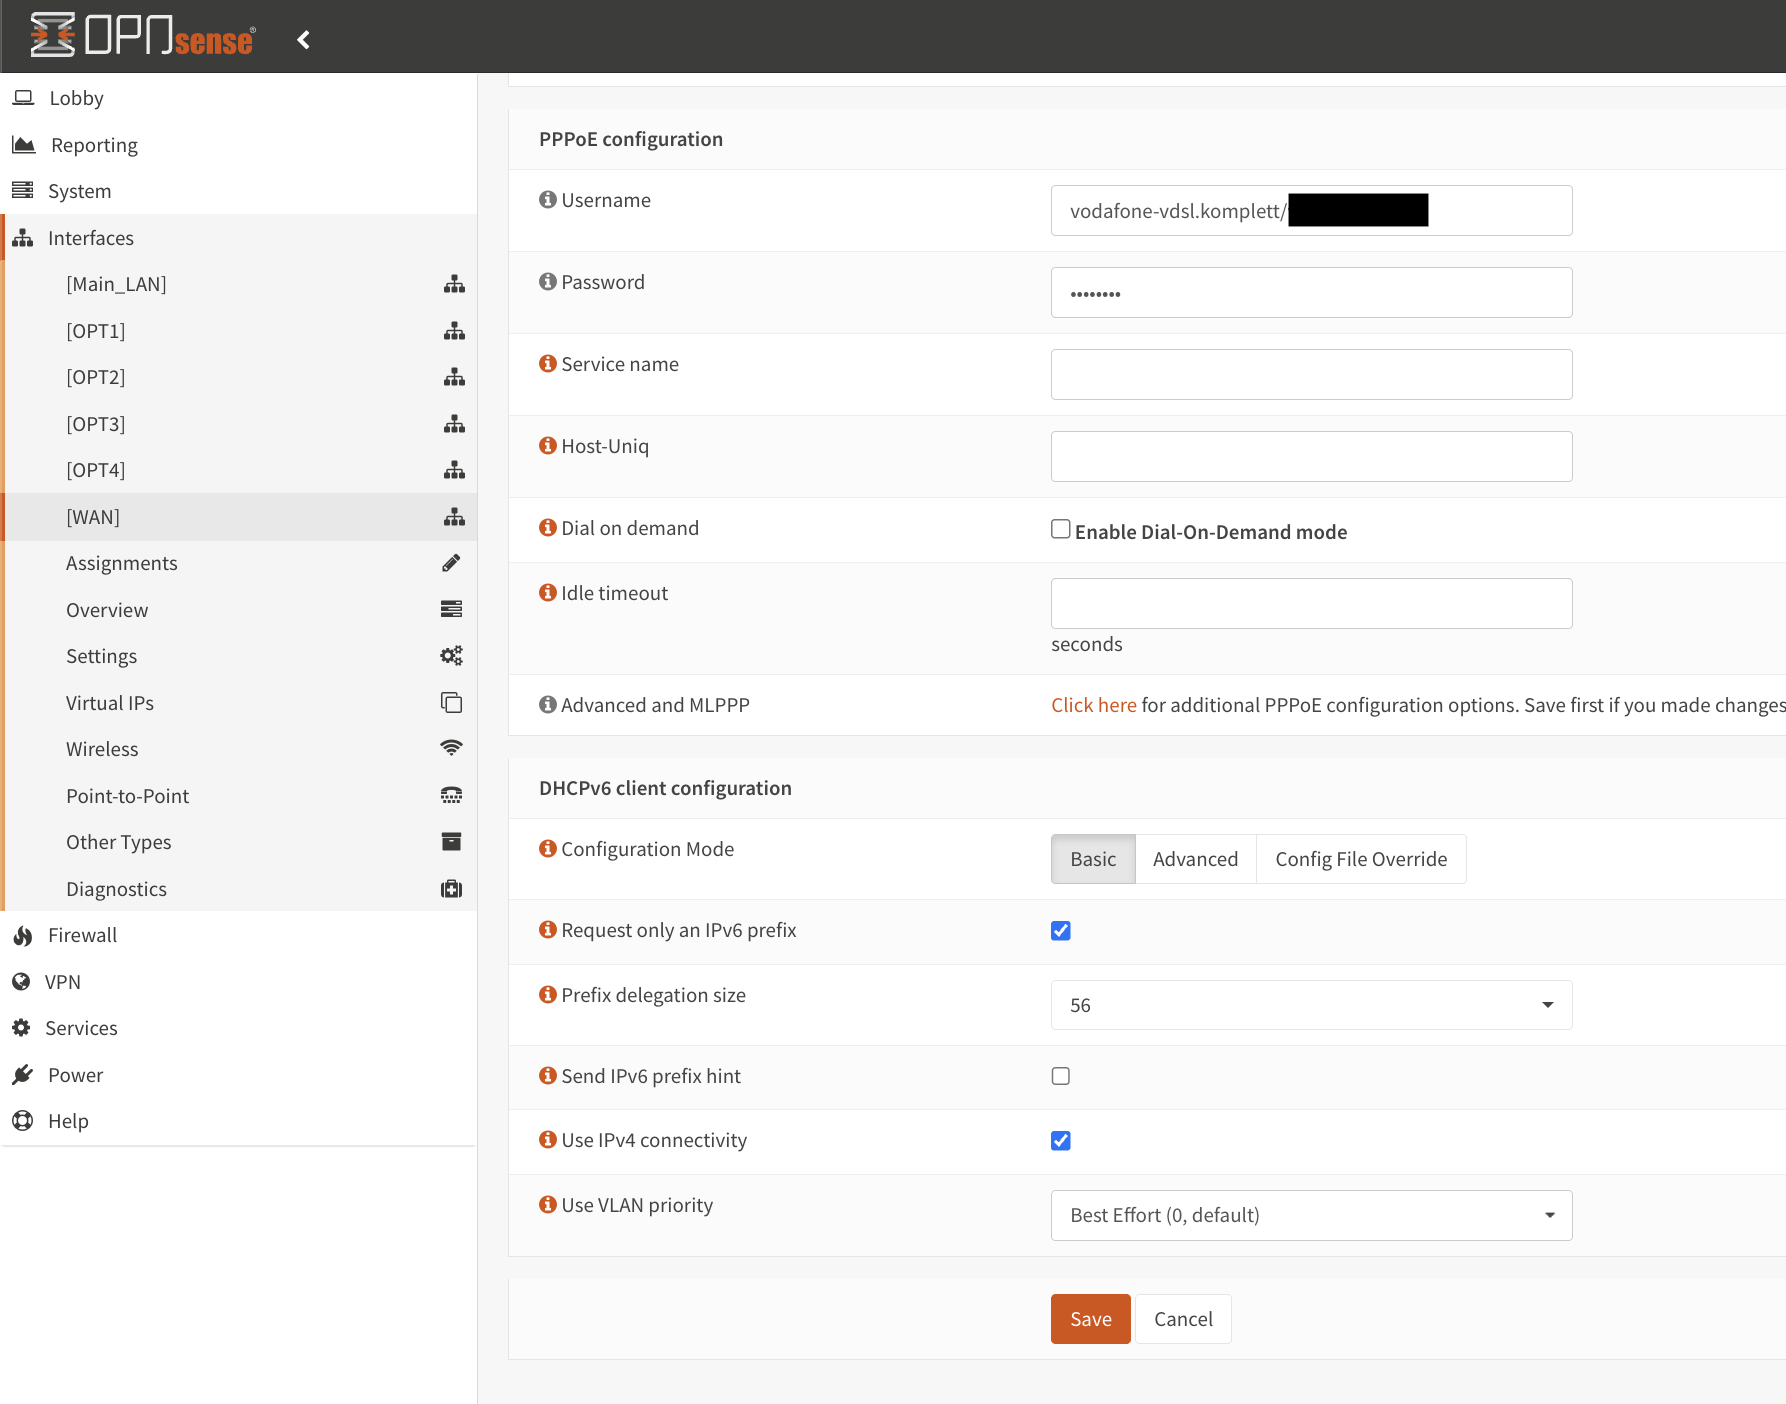Collapse sidebar using the chevron arrow
1786x1404 pixels.
[304, 40]
